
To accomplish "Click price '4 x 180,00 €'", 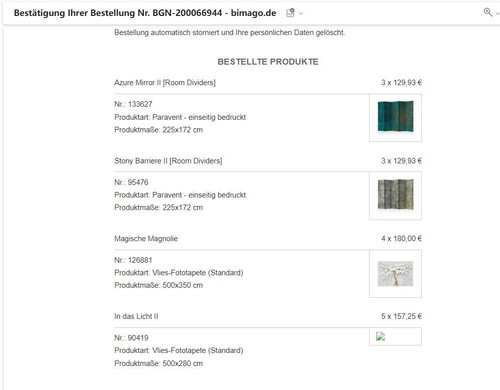I will [401, 239].
